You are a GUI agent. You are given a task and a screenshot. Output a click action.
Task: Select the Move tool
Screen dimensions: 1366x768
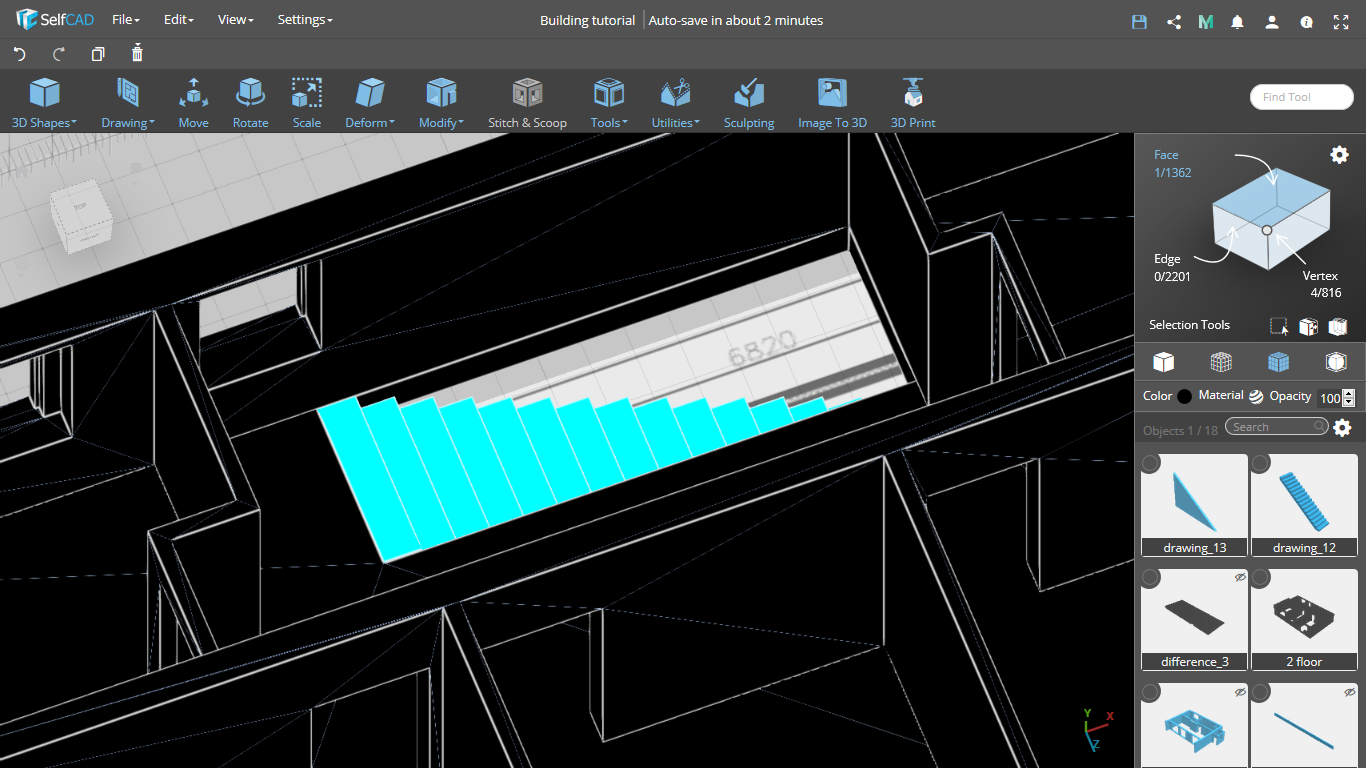pyautogui.click(x=193, y=104)
